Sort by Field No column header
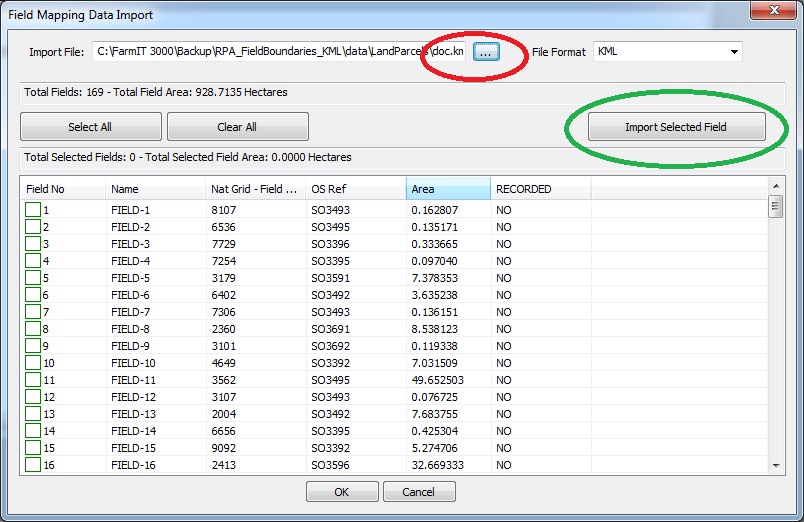The width and height of the screenshot is (804, 522). (x=63, y=189)
